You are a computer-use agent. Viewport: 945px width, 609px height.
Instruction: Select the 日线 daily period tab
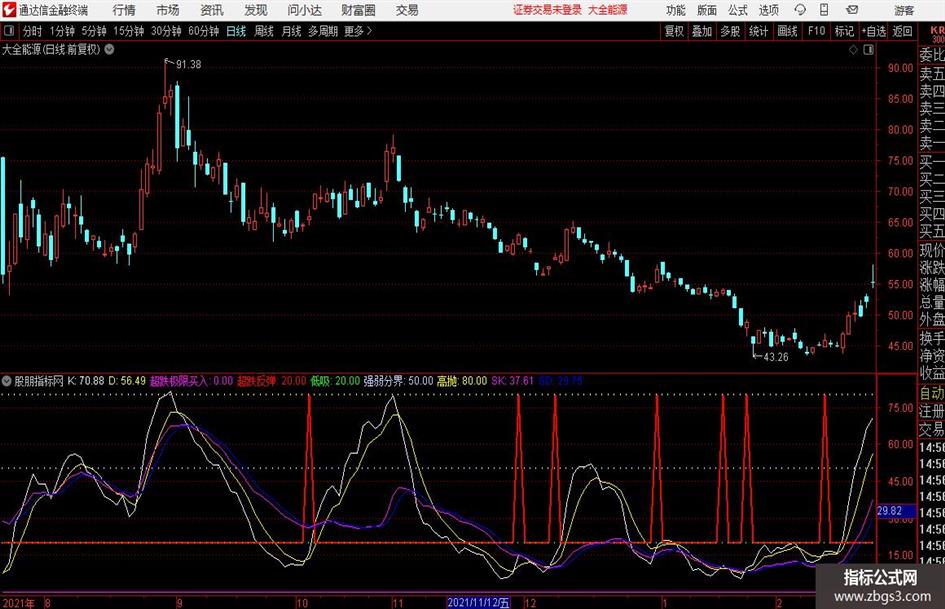coord(236,31)
